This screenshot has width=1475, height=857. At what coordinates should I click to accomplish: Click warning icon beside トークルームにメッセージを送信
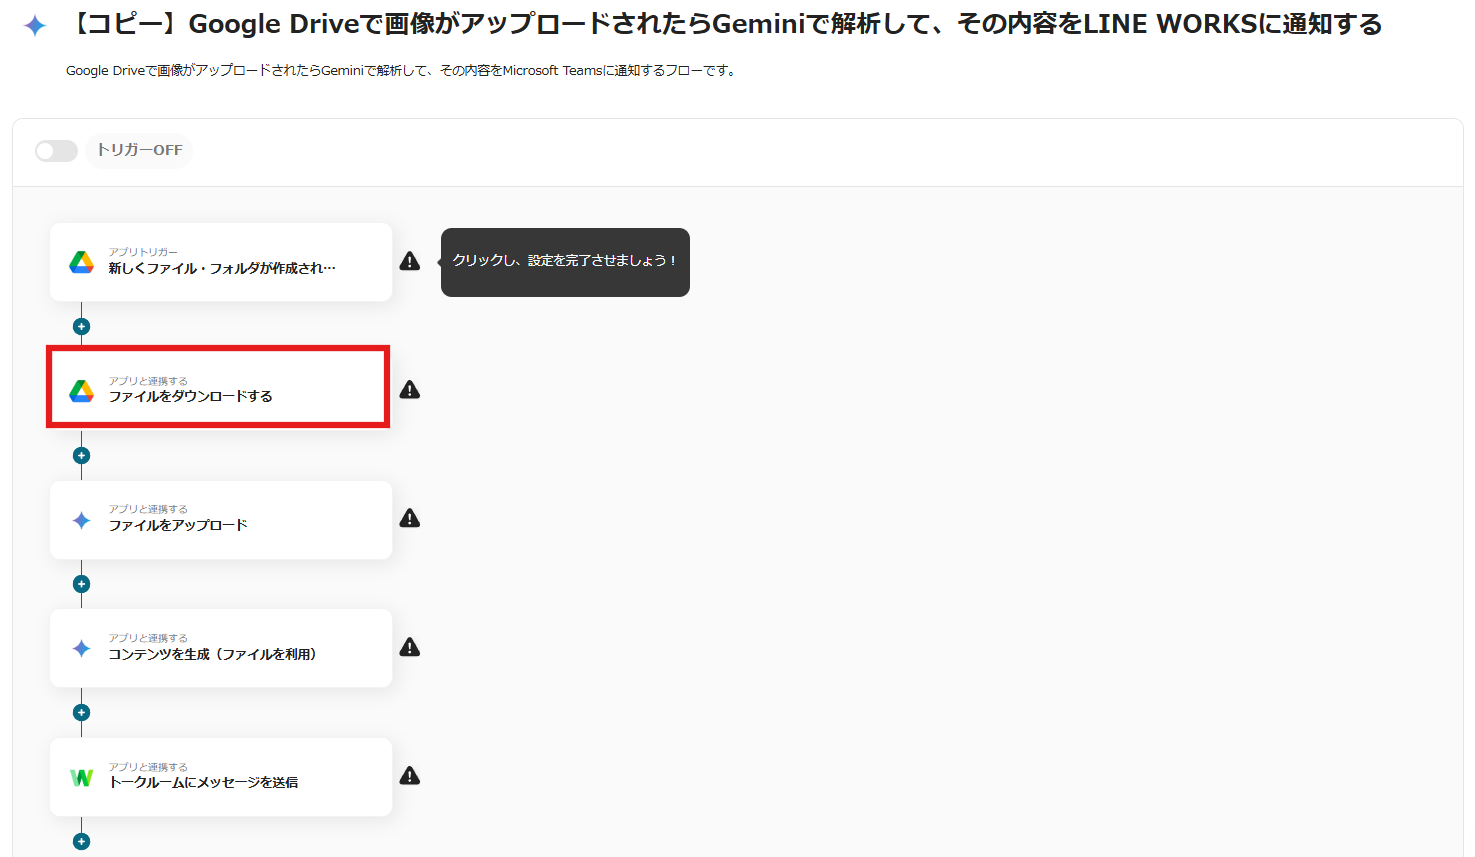[410, 776]
